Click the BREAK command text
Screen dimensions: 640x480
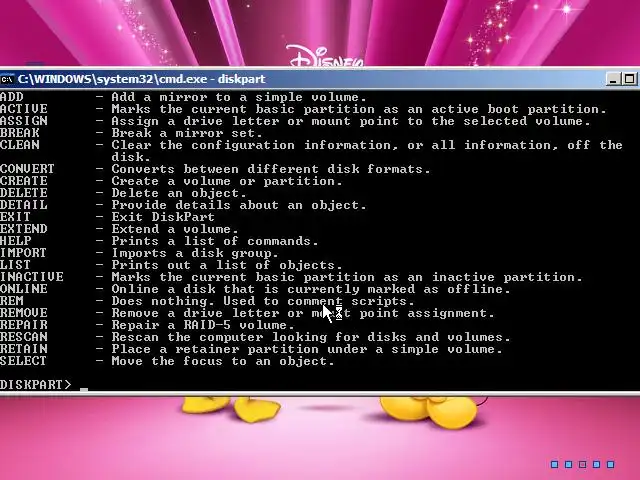click(20, 133)
